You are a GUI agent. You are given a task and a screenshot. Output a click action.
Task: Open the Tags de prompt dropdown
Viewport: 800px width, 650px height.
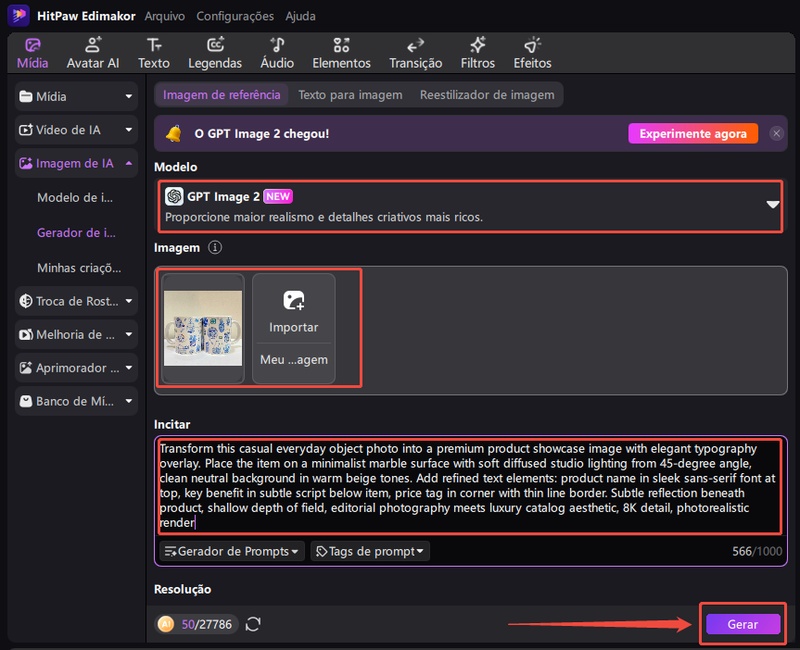click(370, 552)
